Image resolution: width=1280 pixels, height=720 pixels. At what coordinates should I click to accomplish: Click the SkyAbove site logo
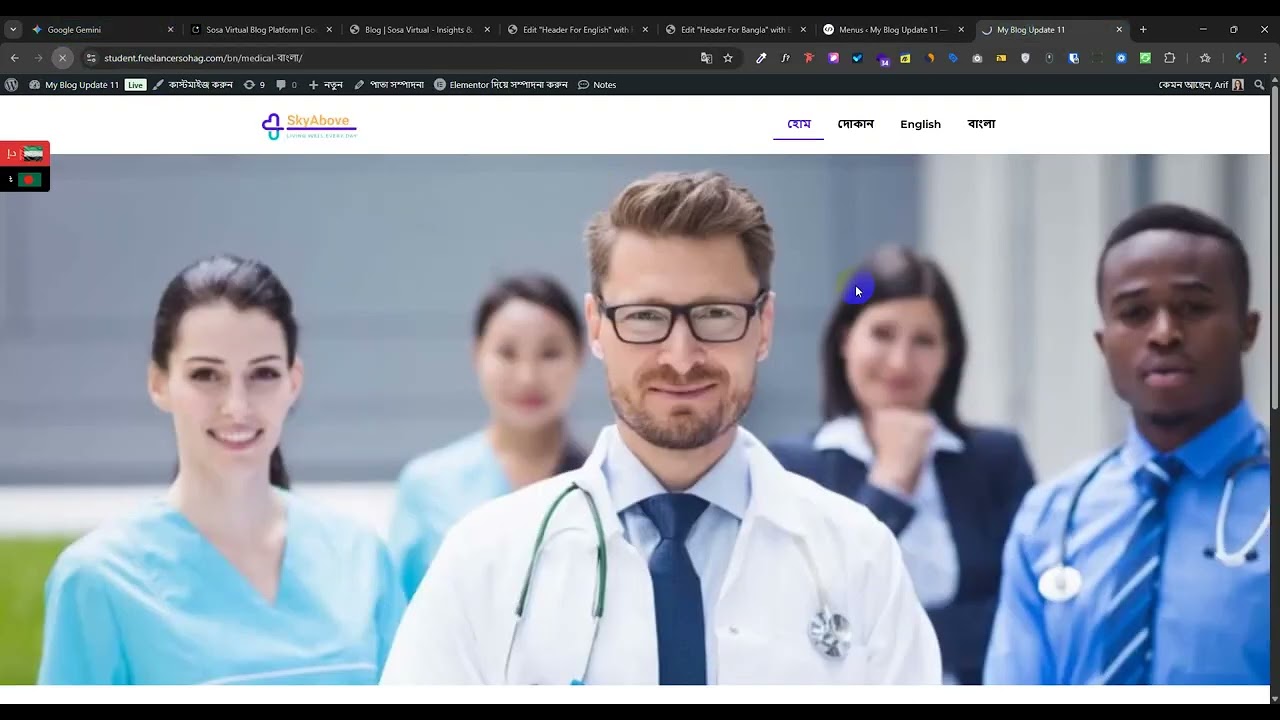coord(309,126)
